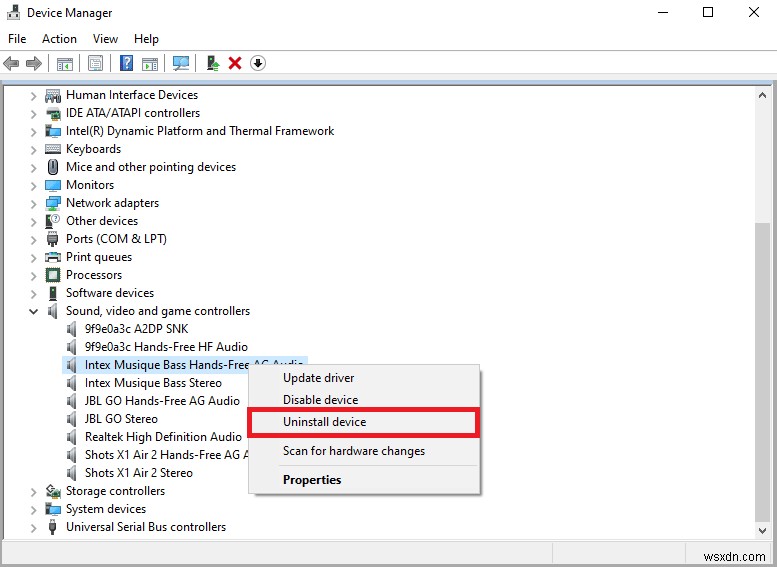Screen dimensions: 777x567
Task: Select JBL GO Stereo device
Action: tap(121, 419)
